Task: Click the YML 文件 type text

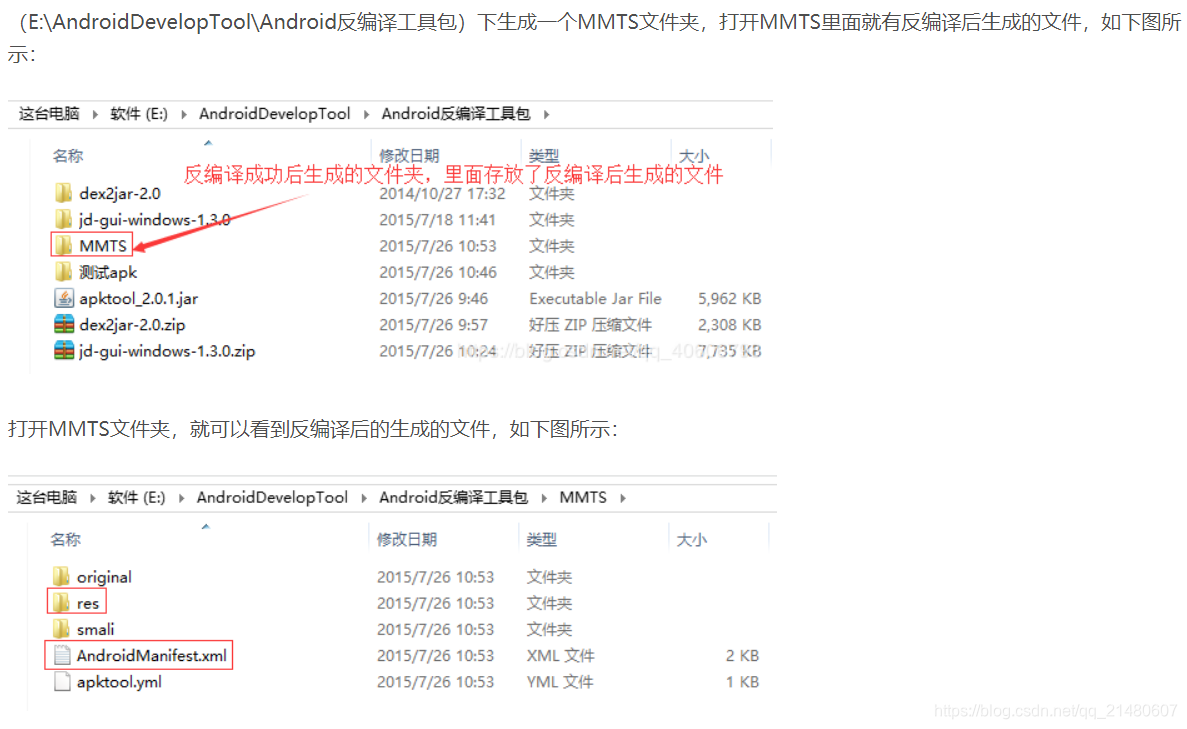Action: coord(560,682)
